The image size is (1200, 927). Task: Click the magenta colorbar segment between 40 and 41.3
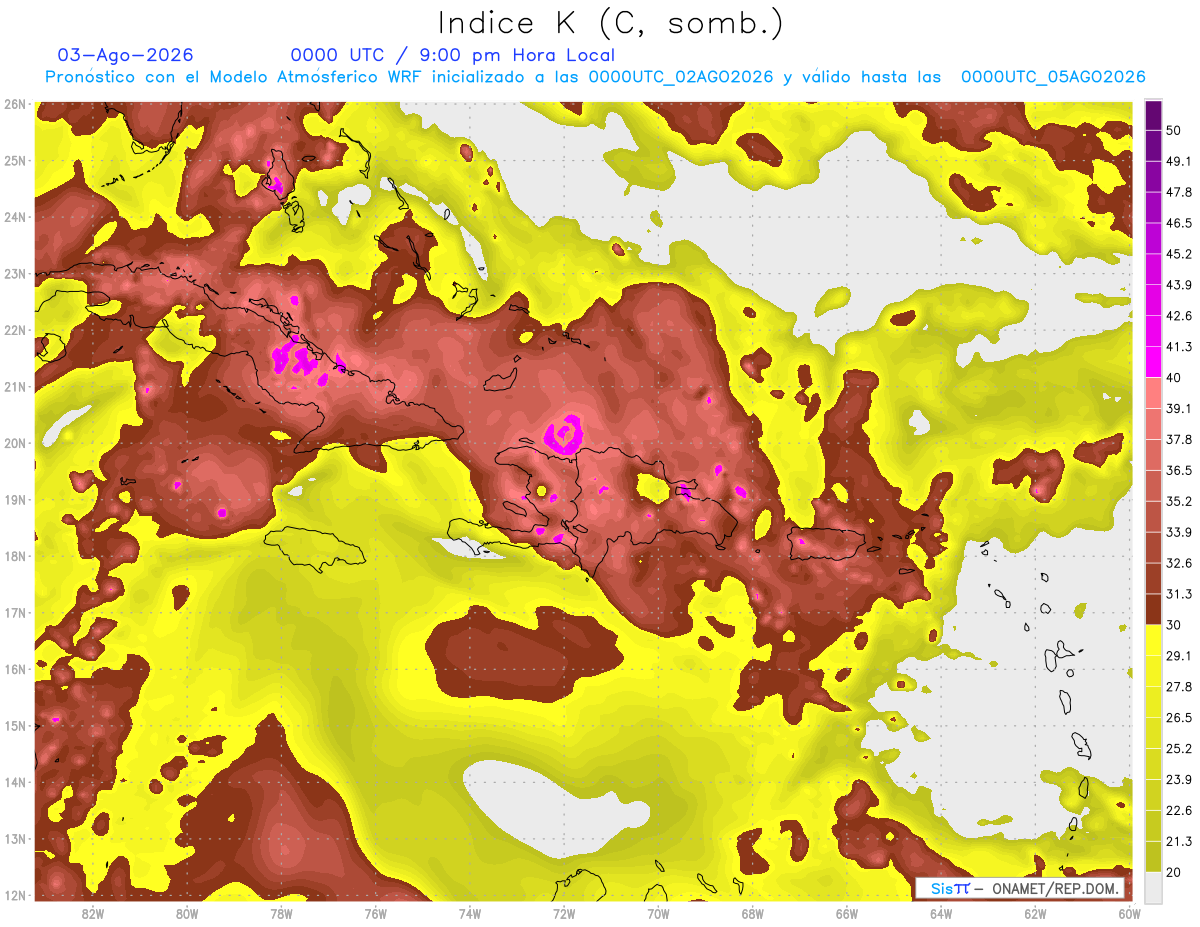(1153, 362)
